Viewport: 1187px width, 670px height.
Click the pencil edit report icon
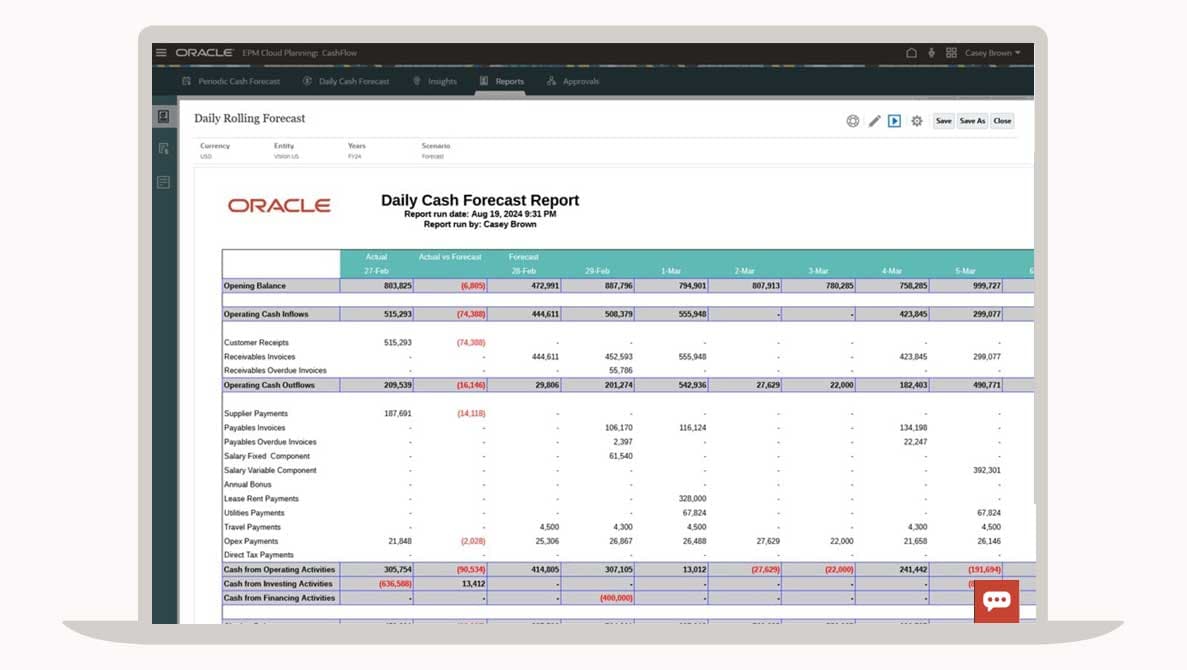tap(874, 121)
